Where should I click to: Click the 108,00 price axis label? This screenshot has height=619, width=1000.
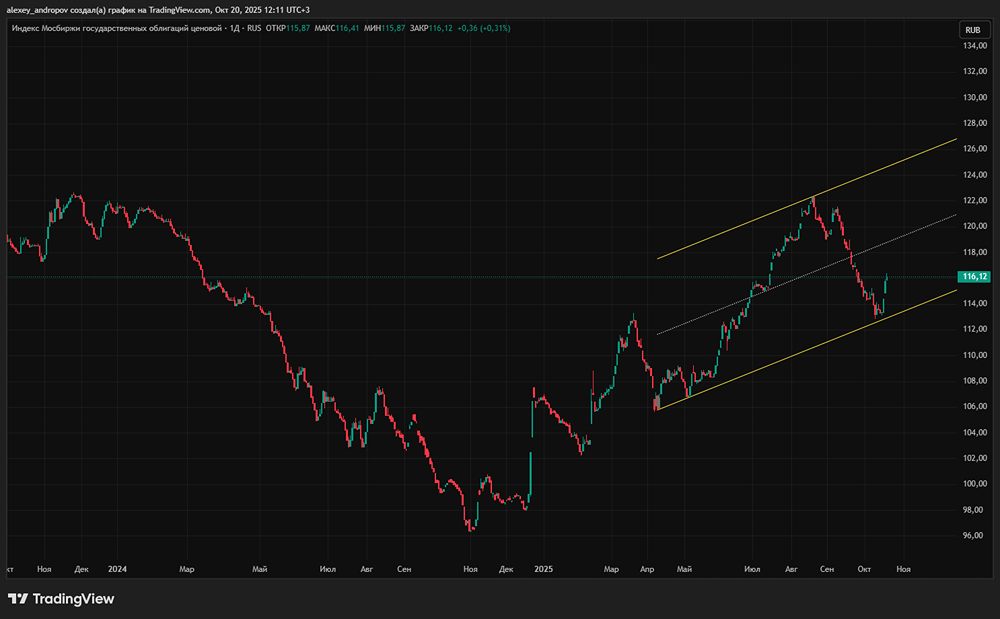975,381
